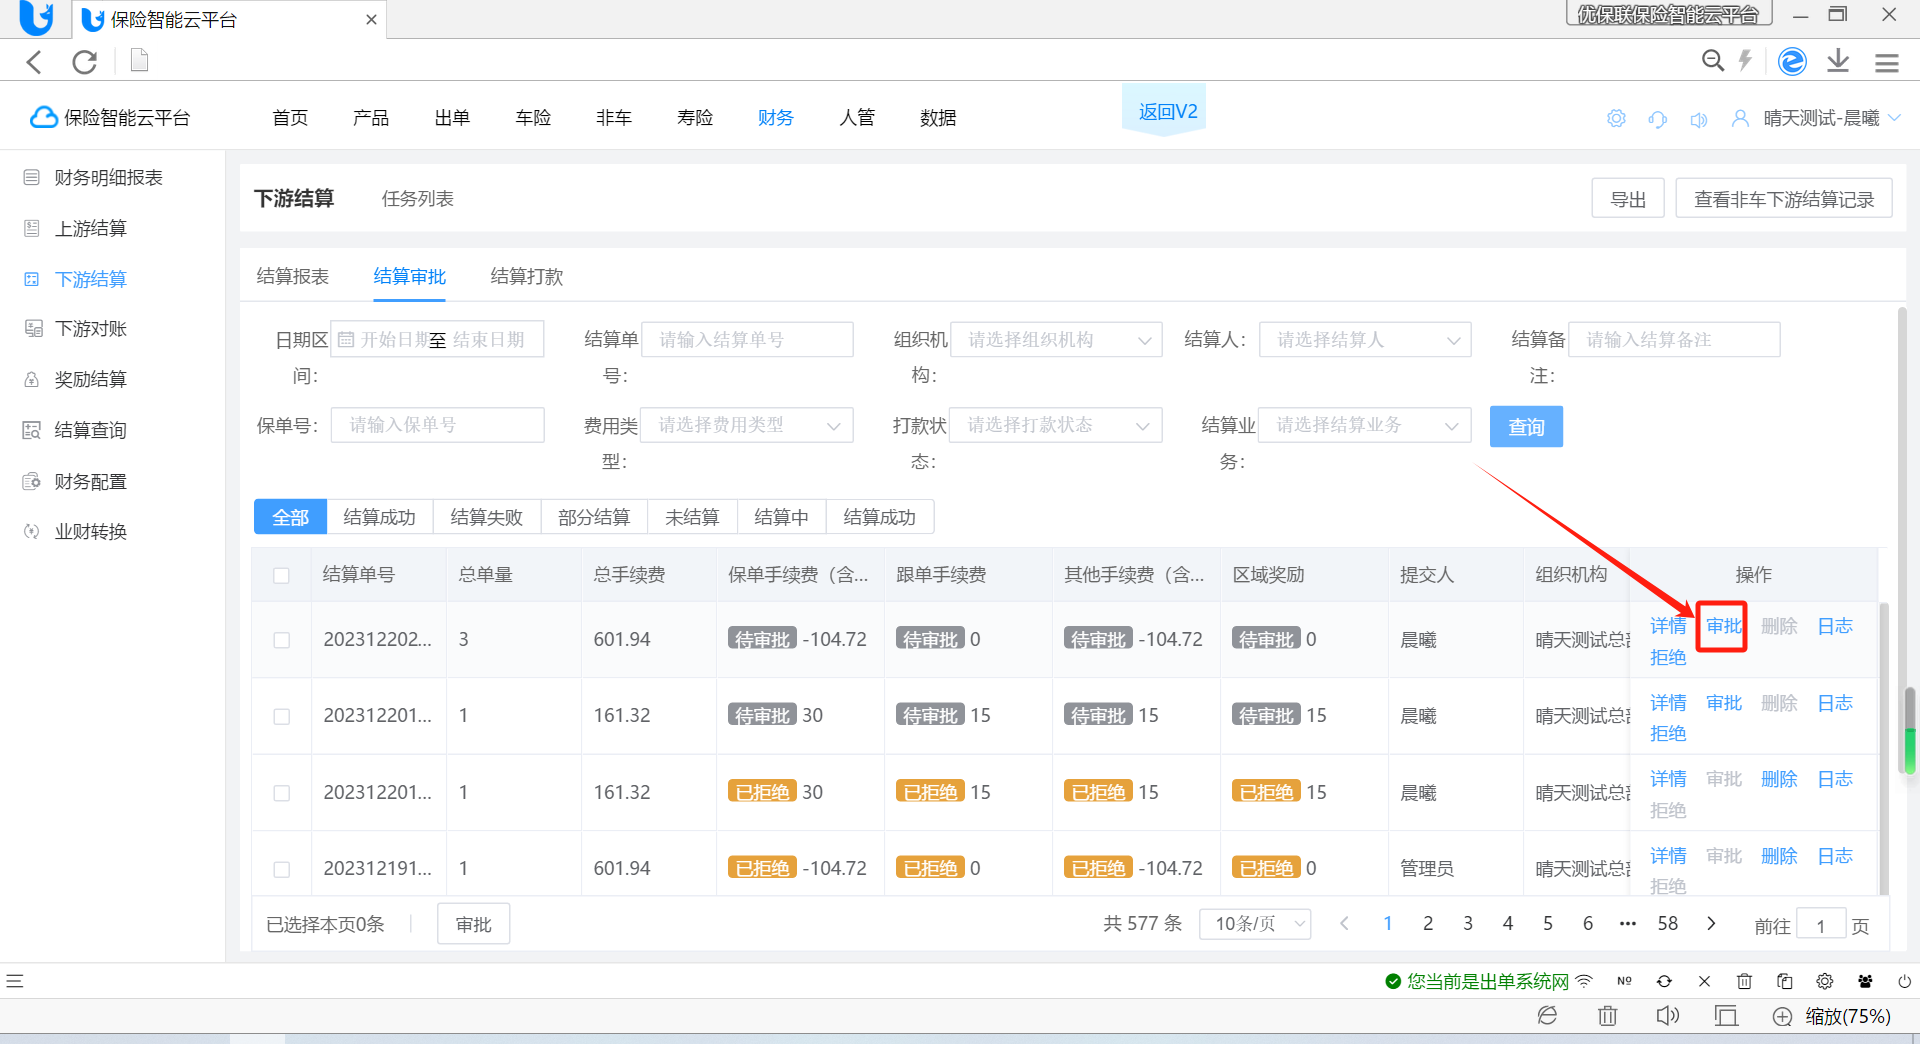The image size is (1920, 1044).
Task: Open 业财转换 in the sidebar
Action: [x=90, y=532]
